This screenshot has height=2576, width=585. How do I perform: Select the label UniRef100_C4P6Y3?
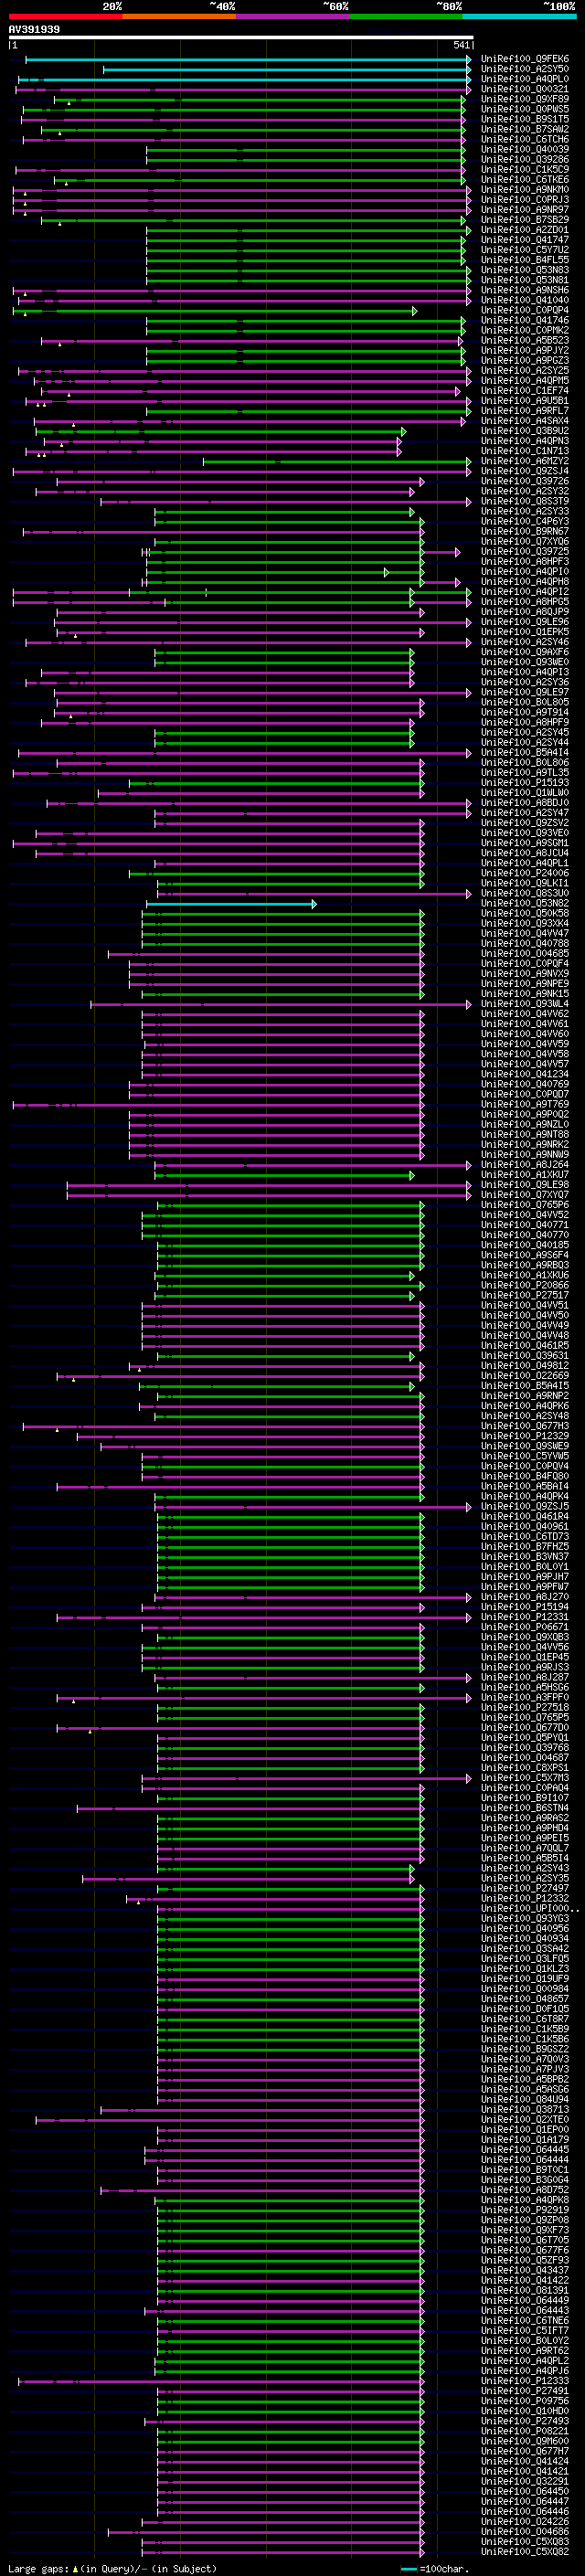coord(525,522)
